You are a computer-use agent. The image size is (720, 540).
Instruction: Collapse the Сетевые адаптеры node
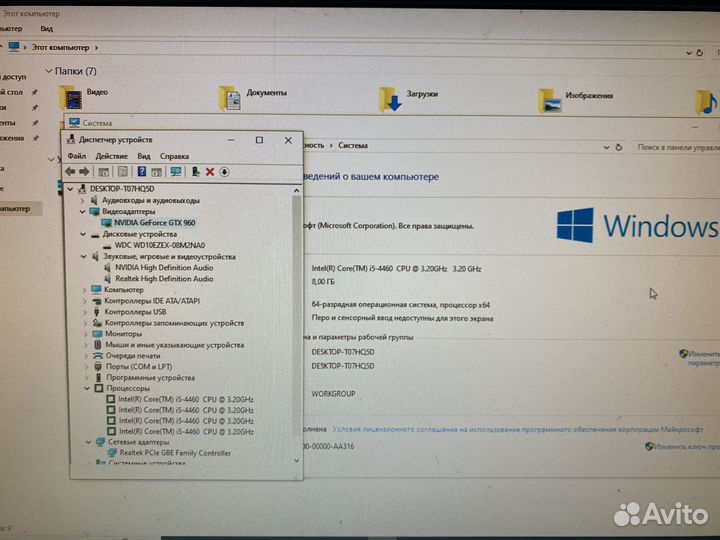(88, 442)
